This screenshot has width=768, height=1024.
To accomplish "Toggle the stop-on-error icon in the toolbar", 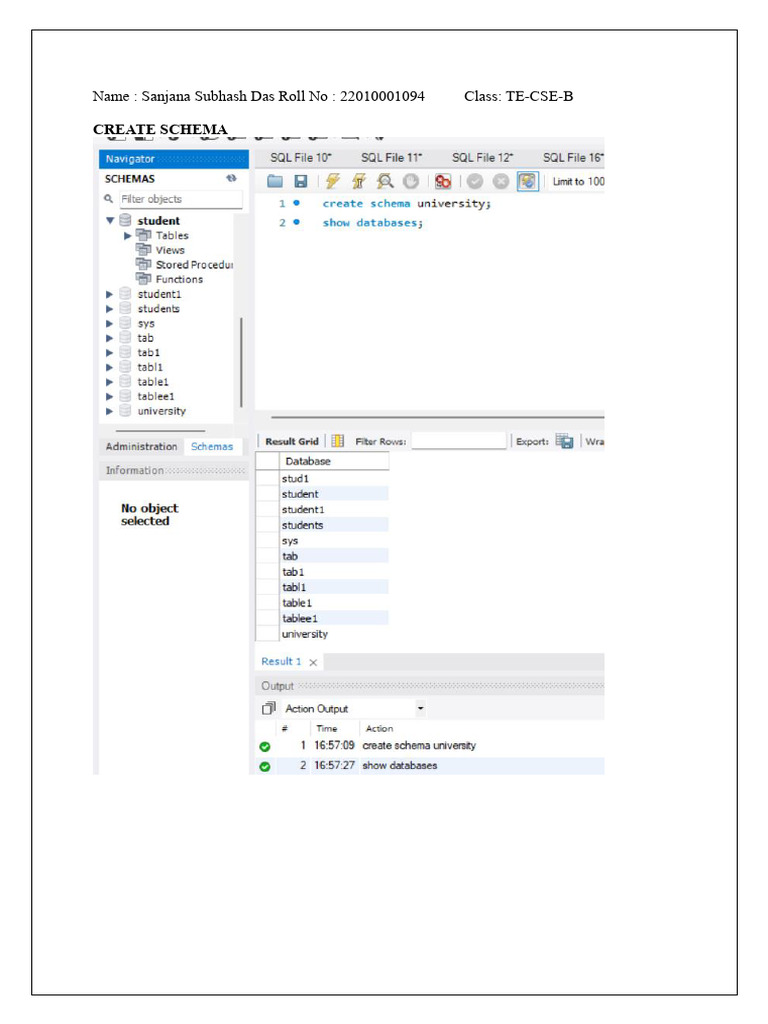I will point(443,182).
